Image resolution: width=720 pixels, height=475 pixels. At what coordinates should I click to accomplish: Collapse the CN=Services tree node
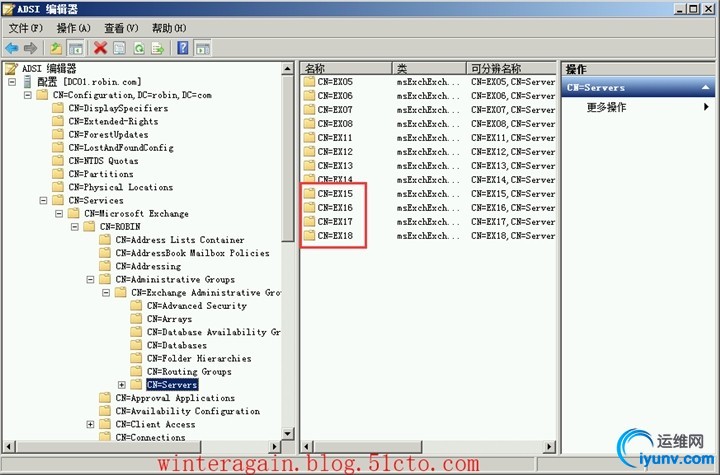[x=43, y=200]
